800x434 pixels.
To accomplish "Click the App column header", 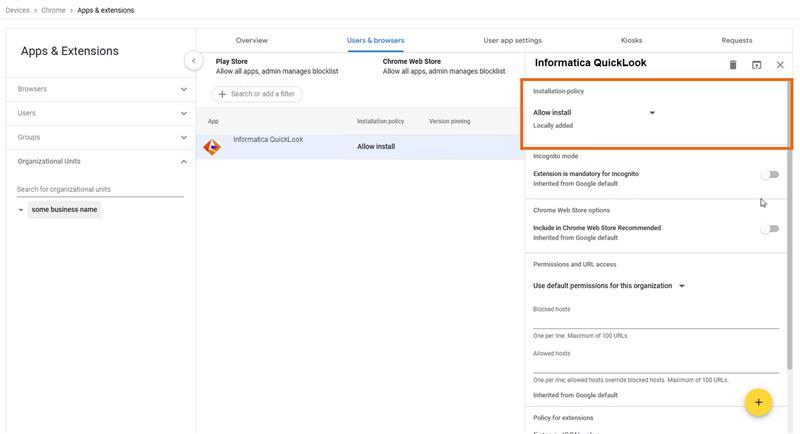I will point(213,121).
